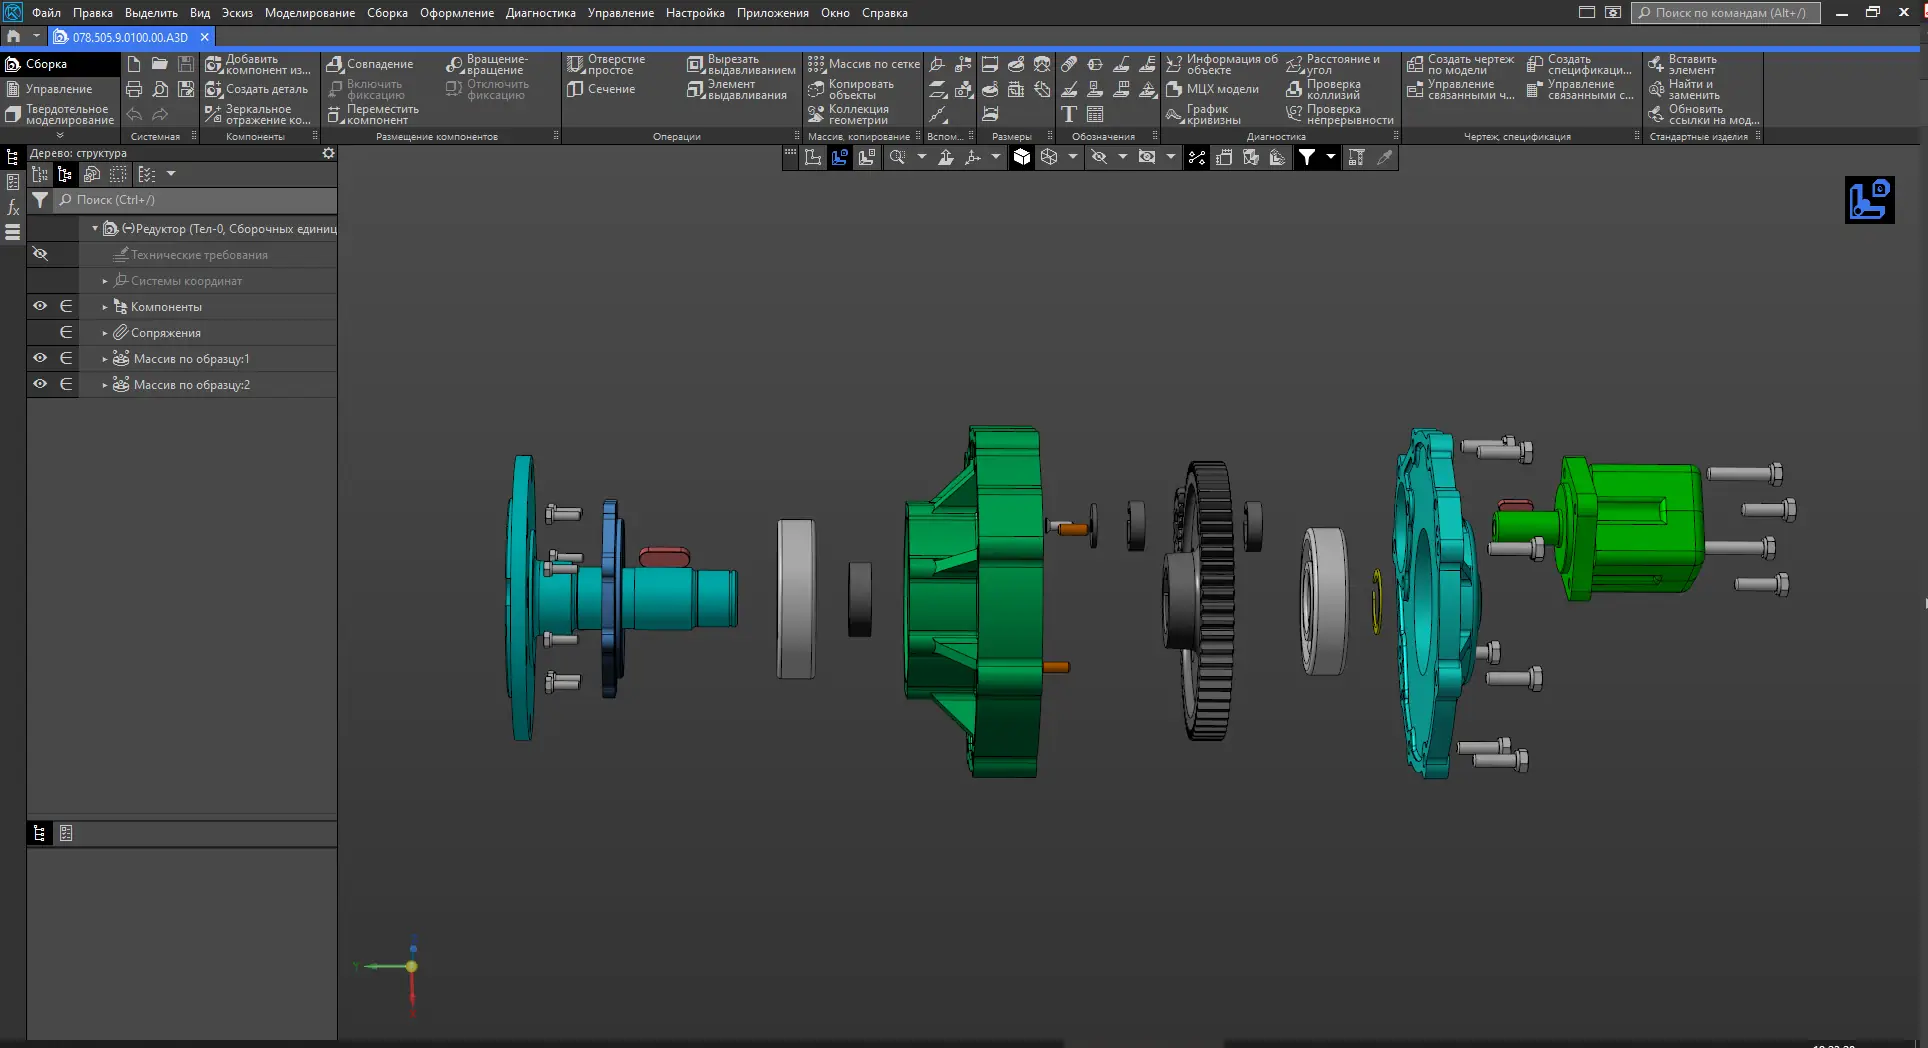1928x1048 pixels.
Task: Expand toolbar set list chevron under Твердотельное моделирование
Action: 60,135
